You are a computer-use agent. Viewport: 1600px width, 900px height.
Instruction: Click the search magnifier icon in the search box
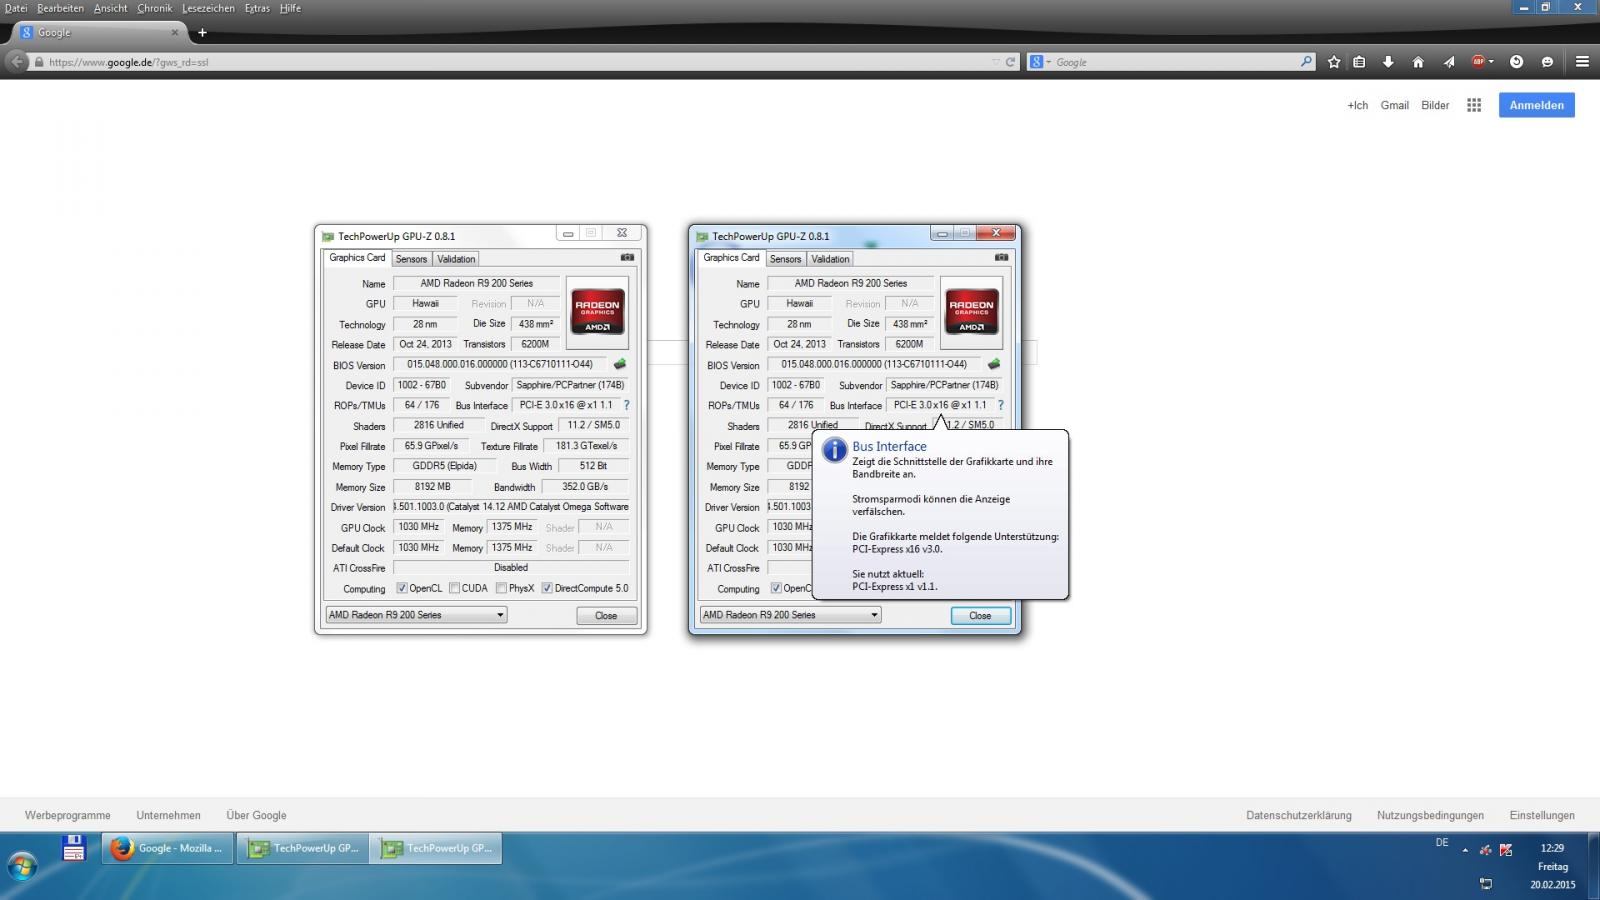coord(1306,62)
